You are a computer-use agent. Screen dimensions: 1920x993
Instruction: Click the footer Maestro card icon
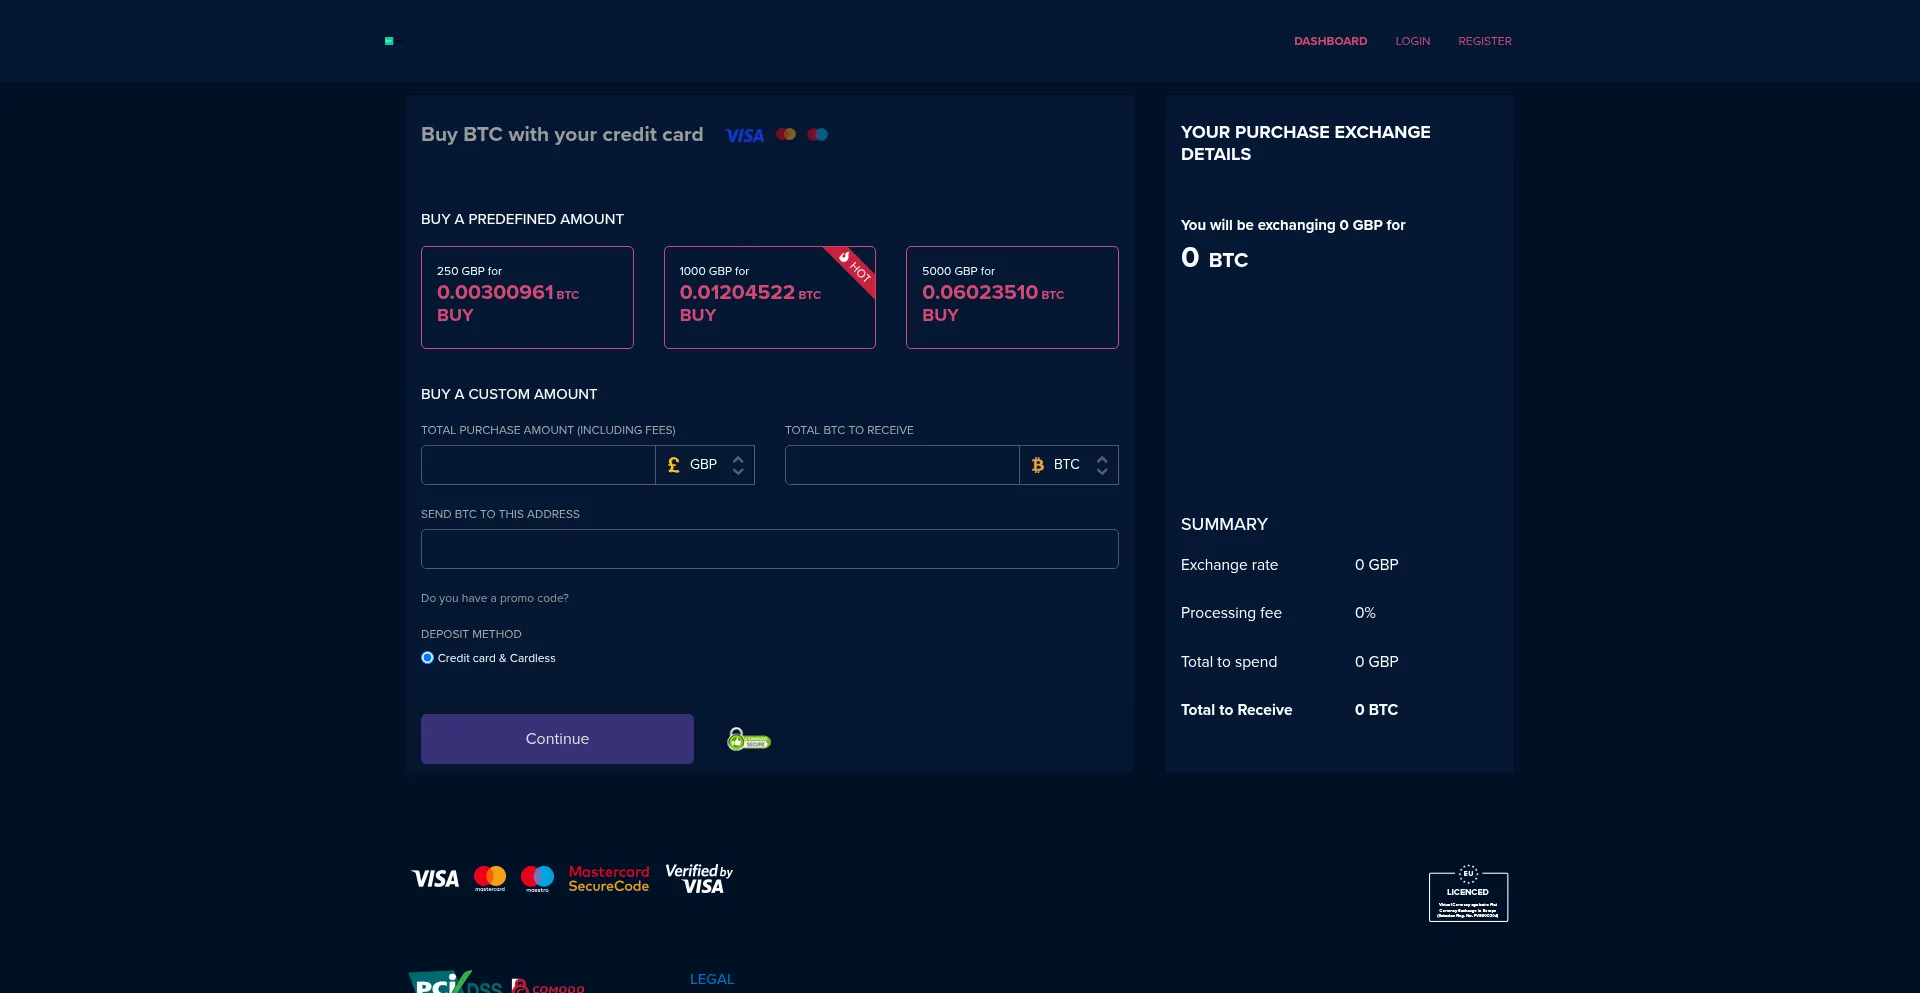pos(537,878)
